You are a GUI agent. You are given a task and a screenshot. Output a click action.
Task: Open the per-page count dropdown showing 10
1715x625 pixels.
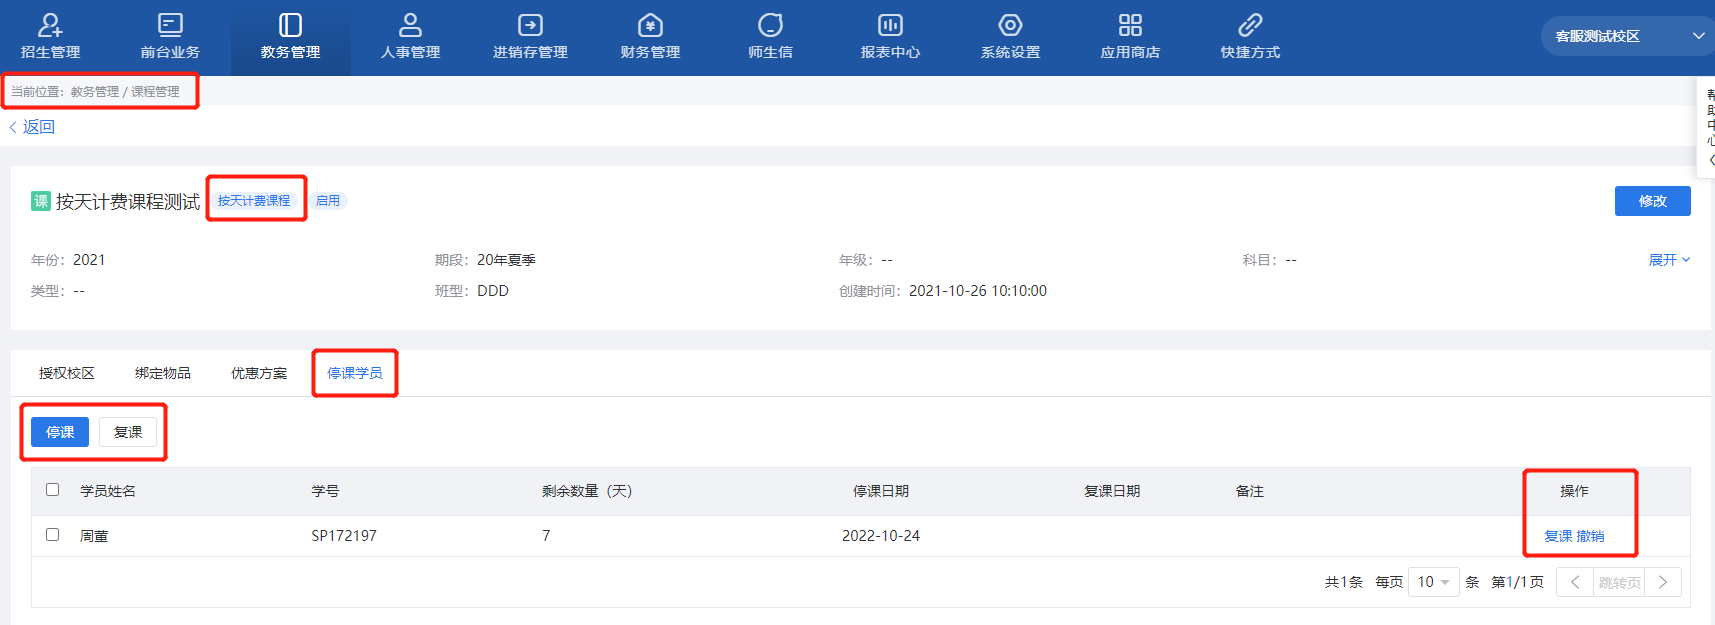tap(1433, 582)
